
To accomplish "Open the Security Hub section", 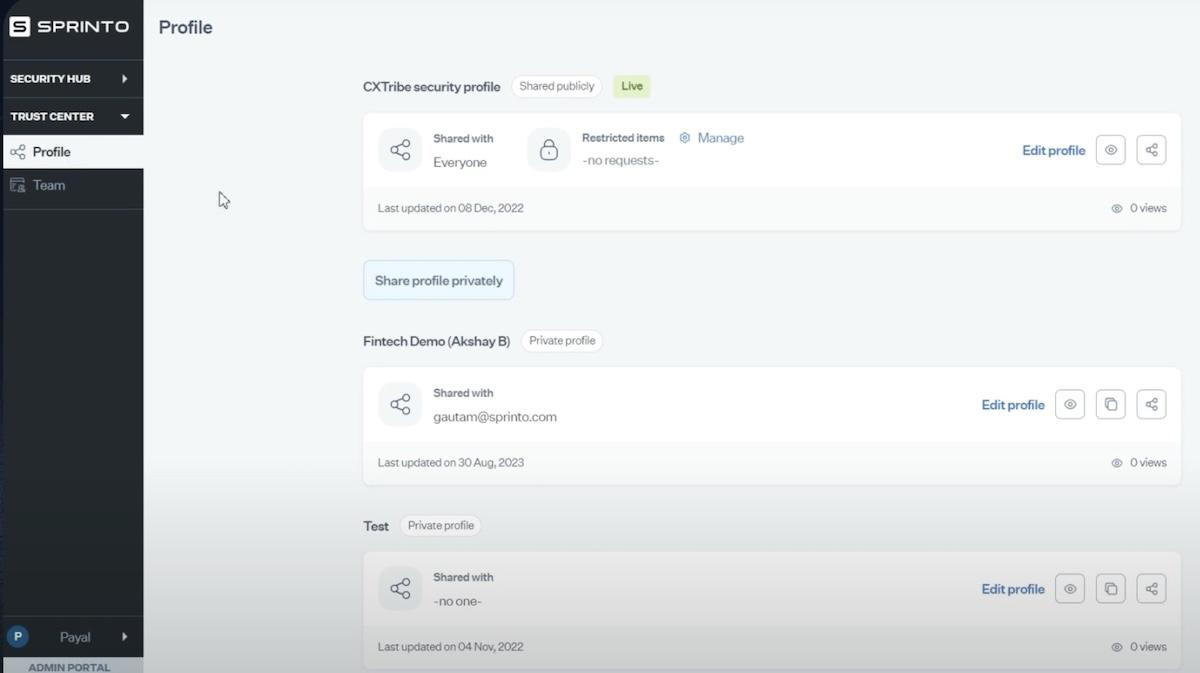I will (72, 78).
